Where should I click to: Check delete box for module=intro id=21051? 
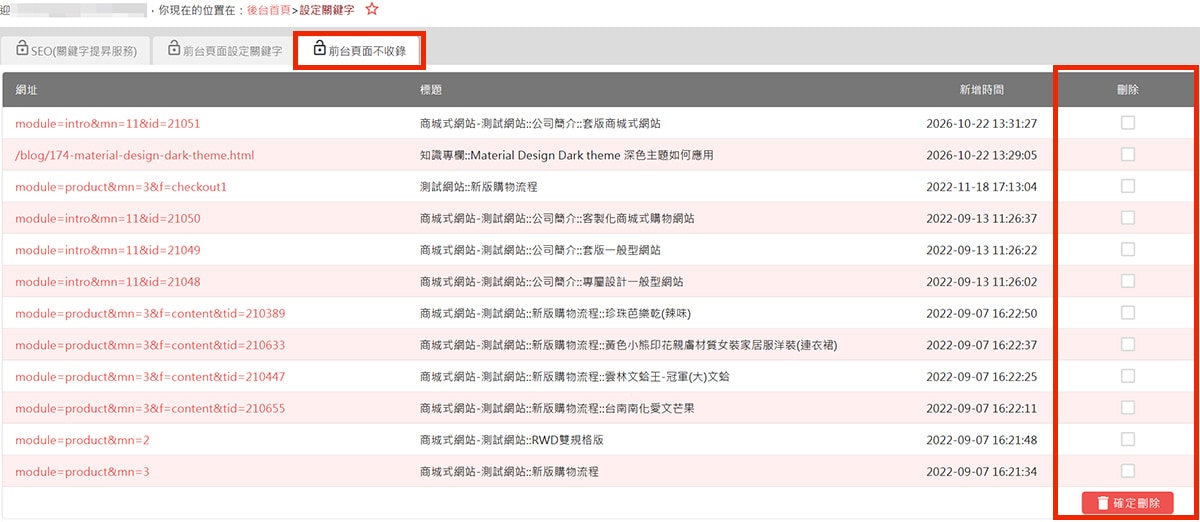click(1128, 123)
